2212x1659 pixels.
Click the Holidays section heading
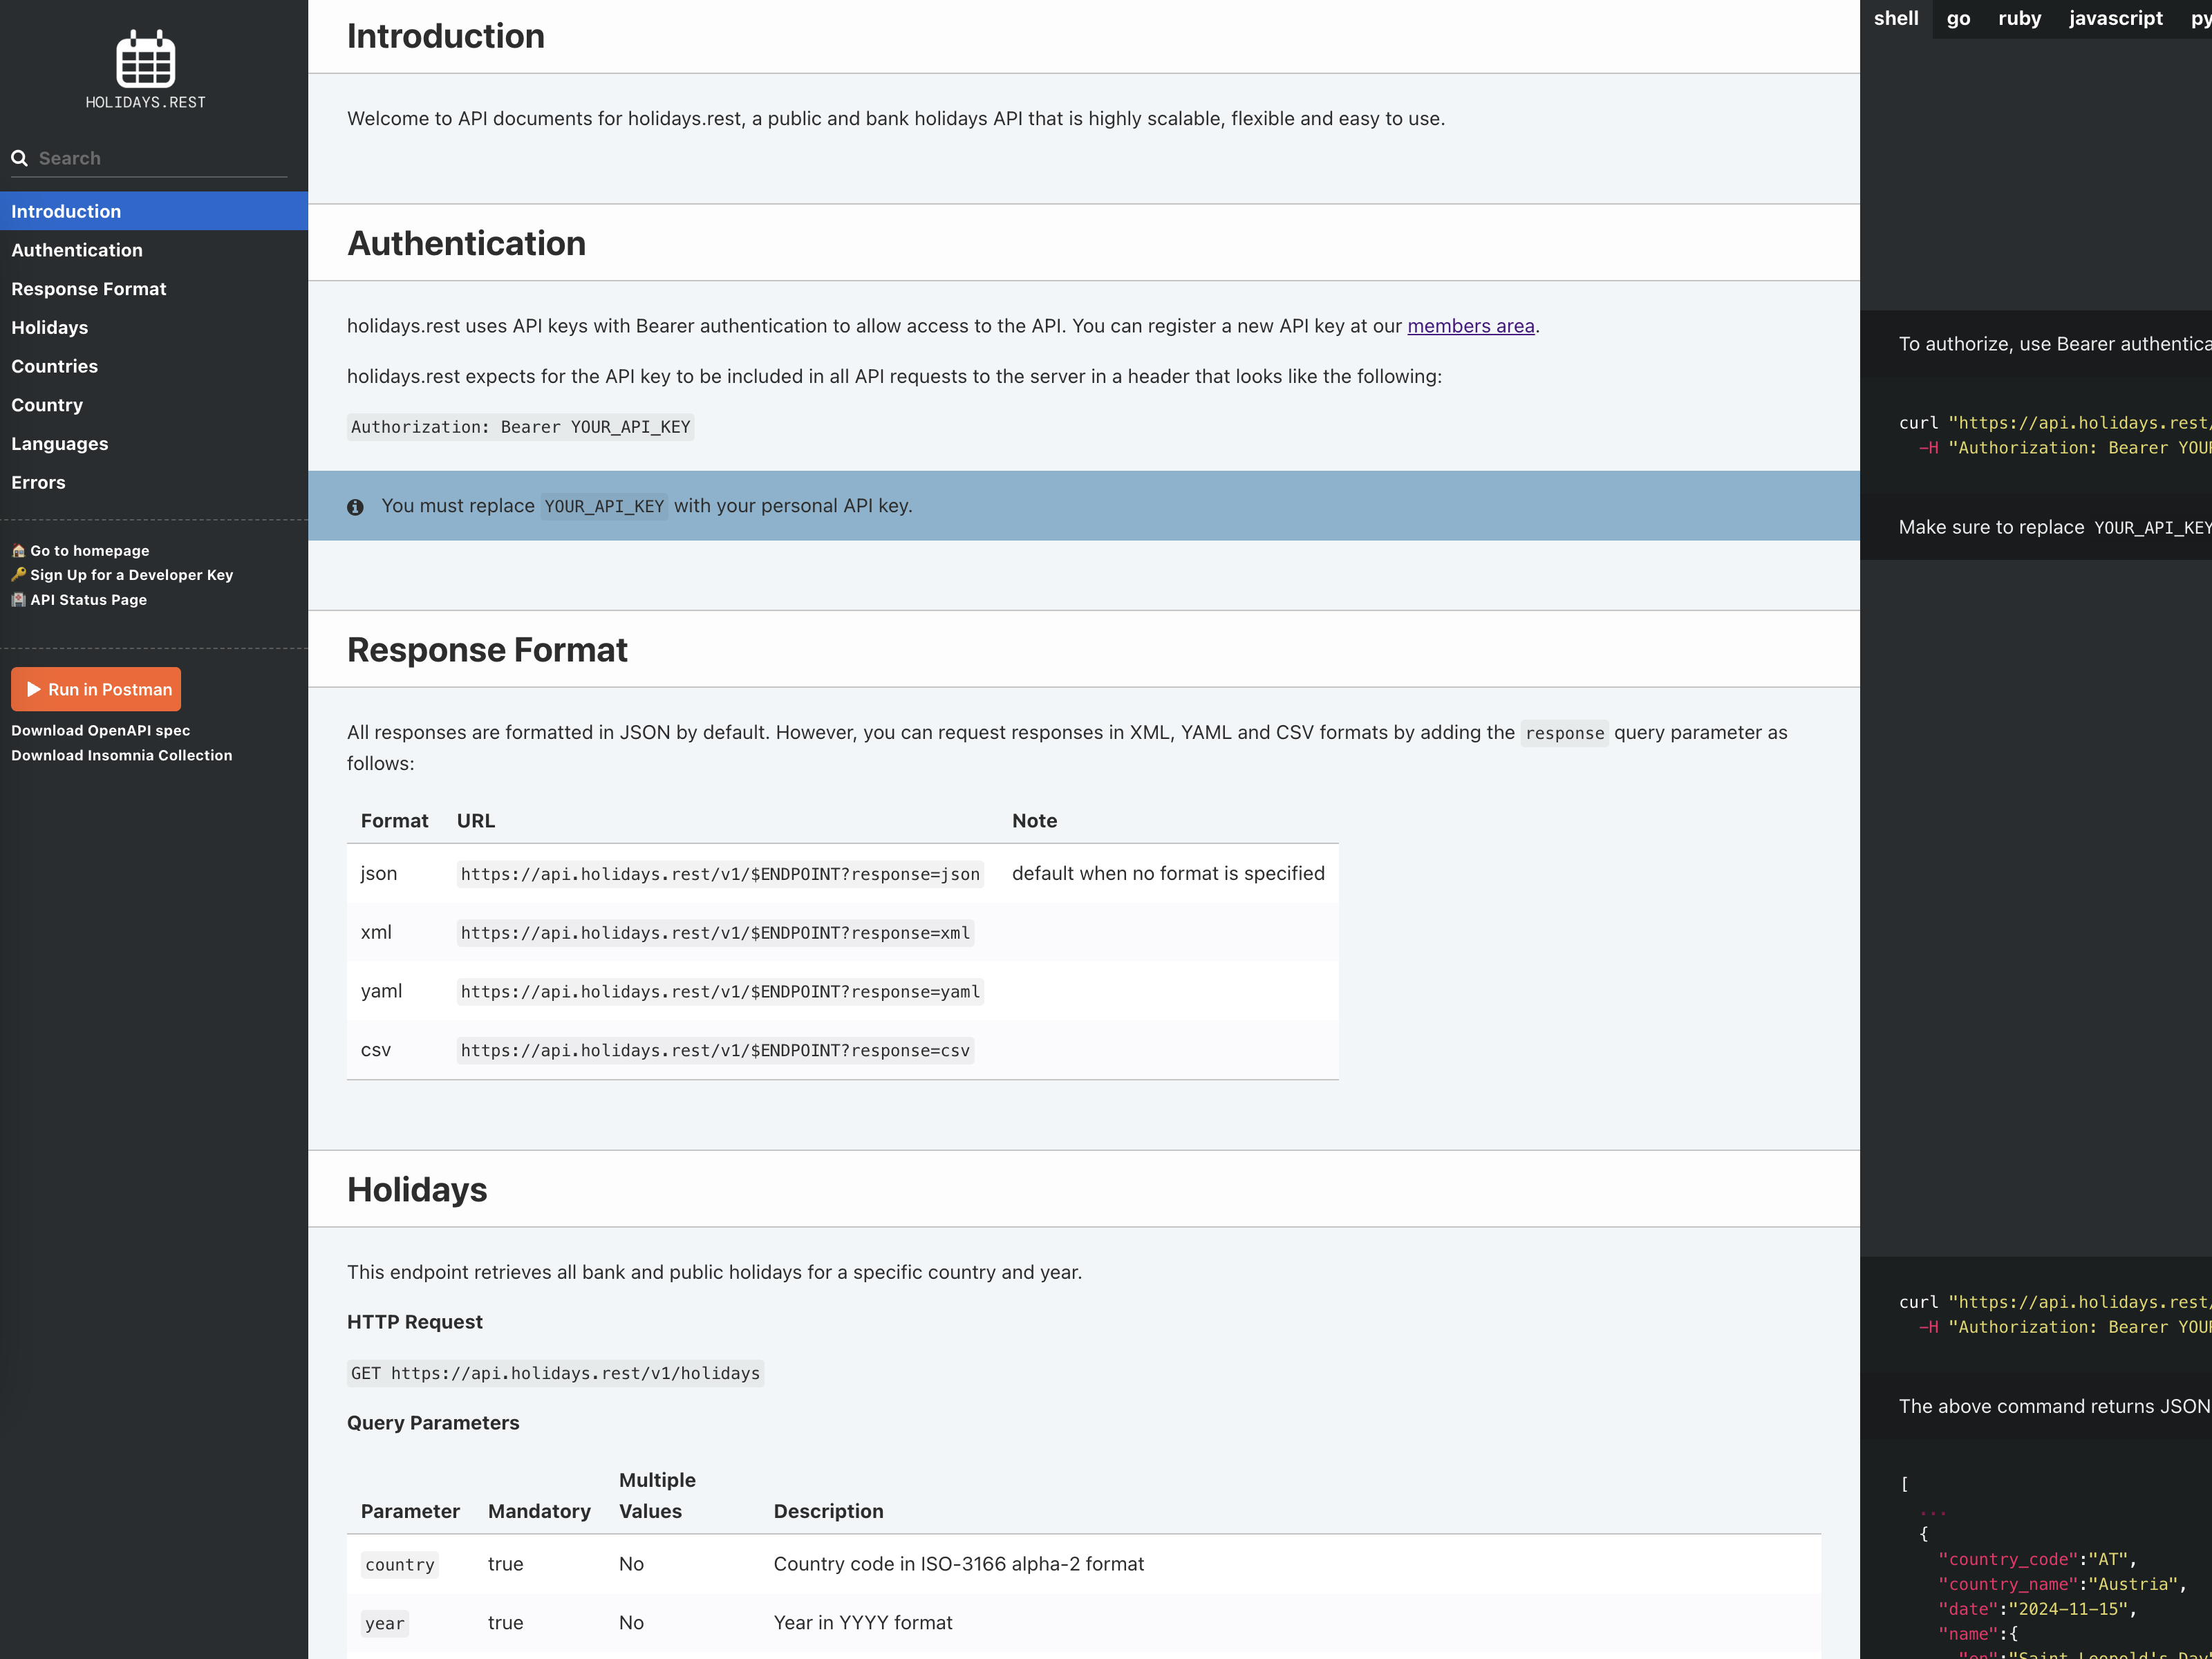pyautogui.click(x=417, y=1190)
